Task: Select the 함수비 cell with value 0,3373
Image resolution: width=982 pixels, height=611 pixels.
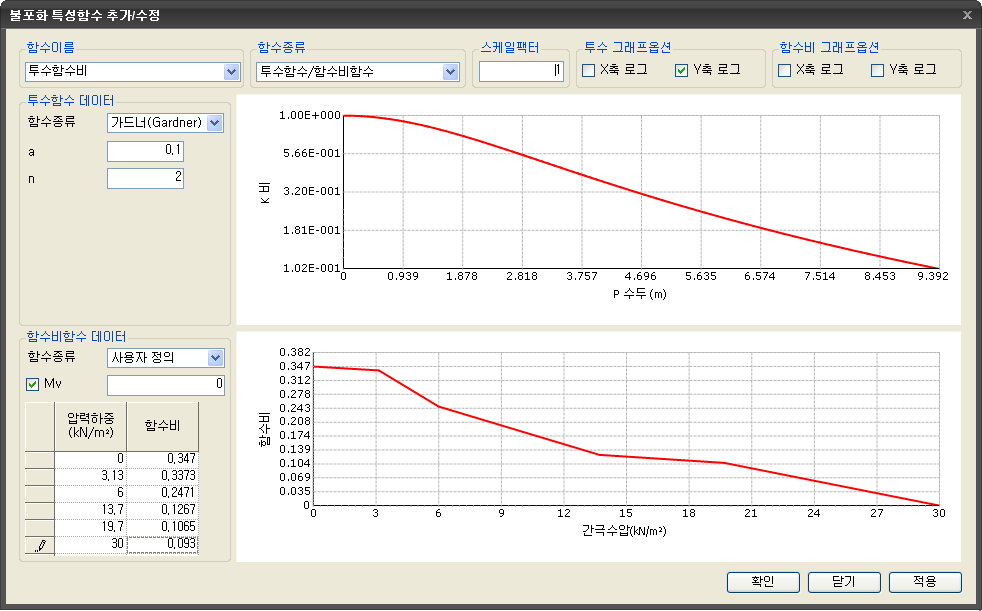Action: pyautogui.click(x=162, y=476)
